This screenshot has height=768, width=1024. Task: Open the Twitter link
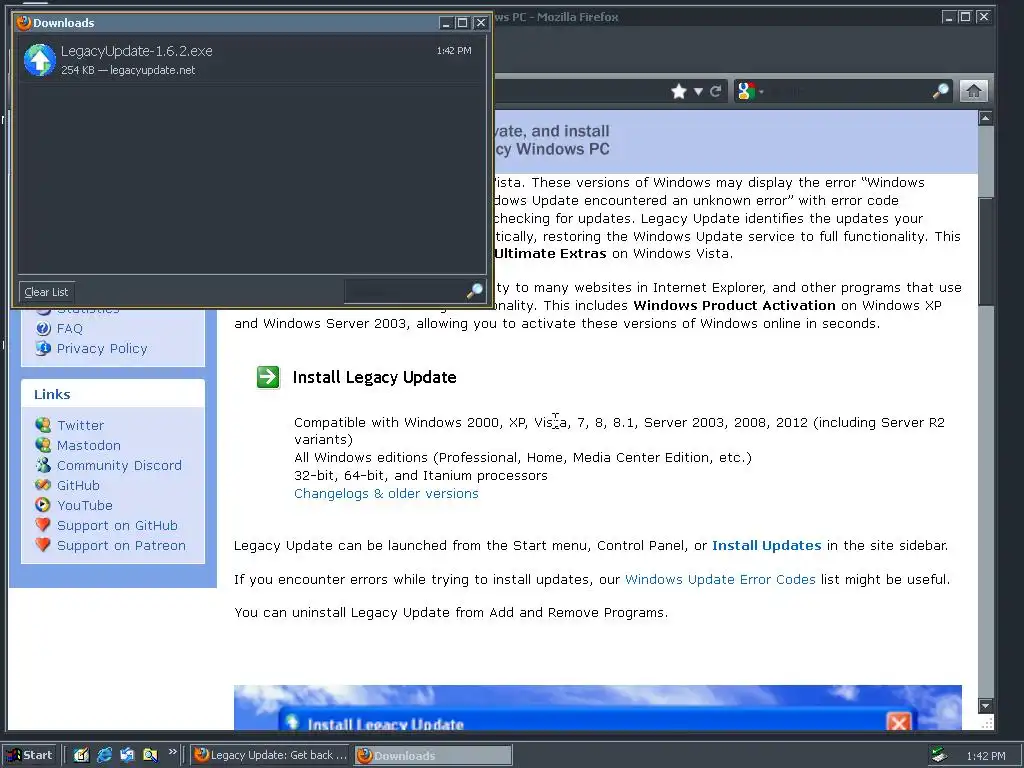click(80, 425)
